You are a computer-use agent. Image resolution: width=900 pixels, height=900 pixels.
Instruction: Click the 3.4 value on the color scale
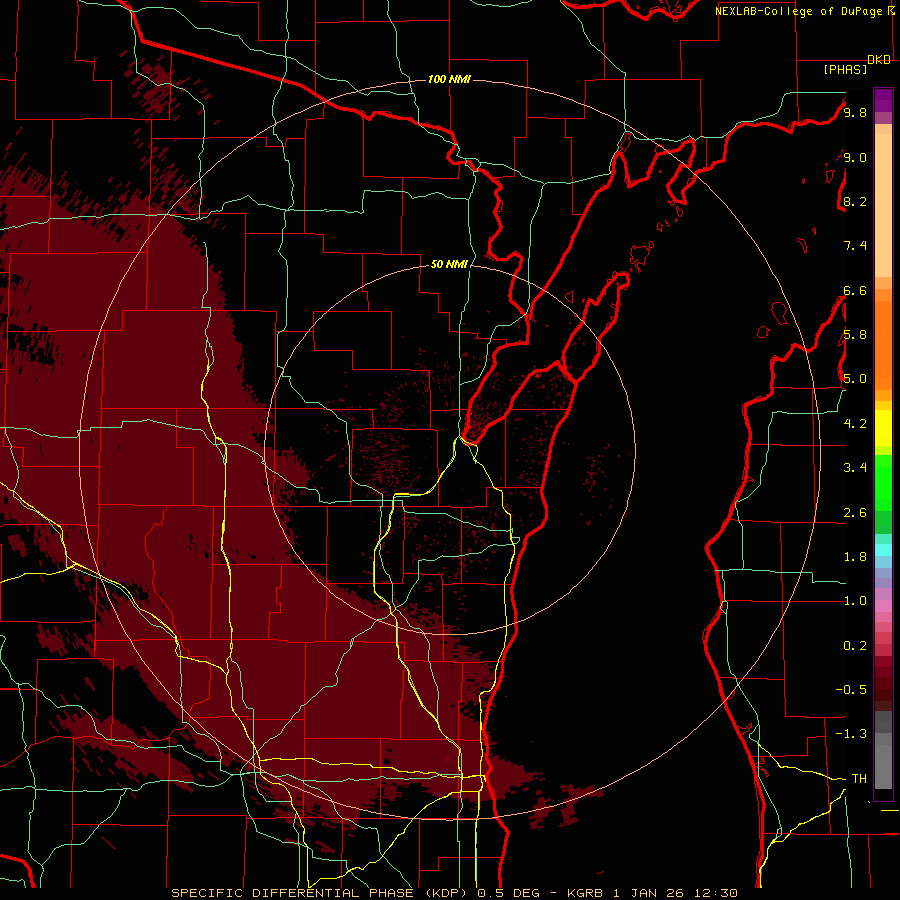click(x=855, y=468)
